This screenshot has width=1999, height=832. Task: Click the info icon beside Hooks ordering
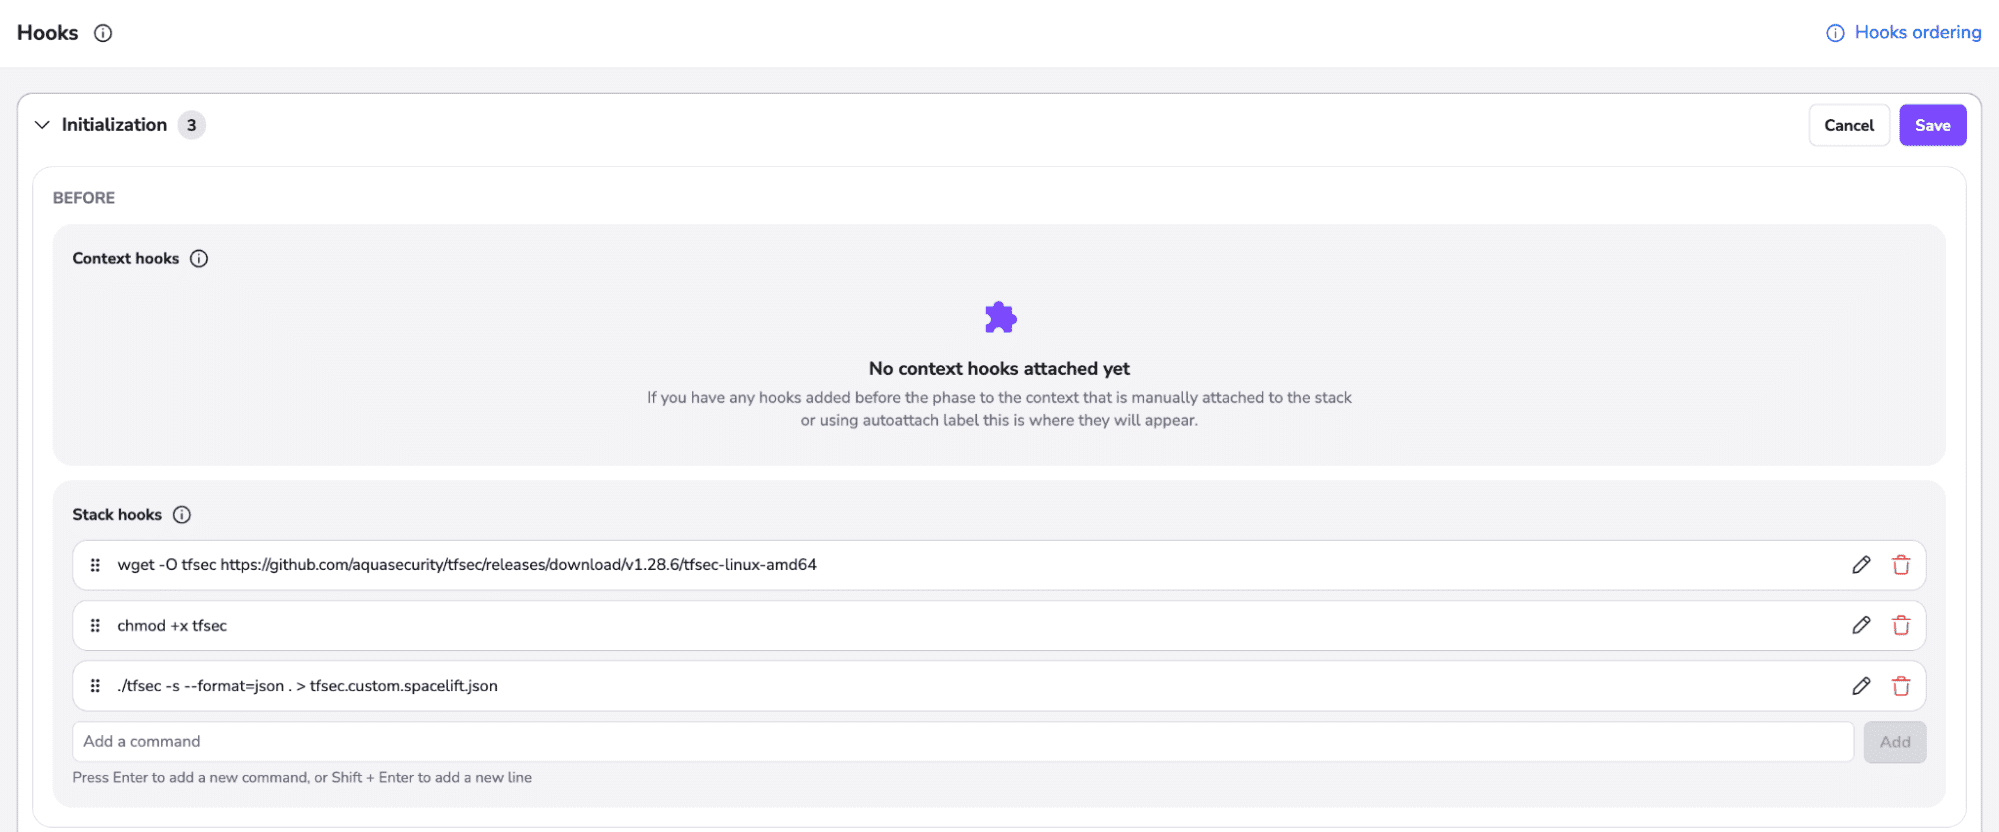(x=1834, y=33)
